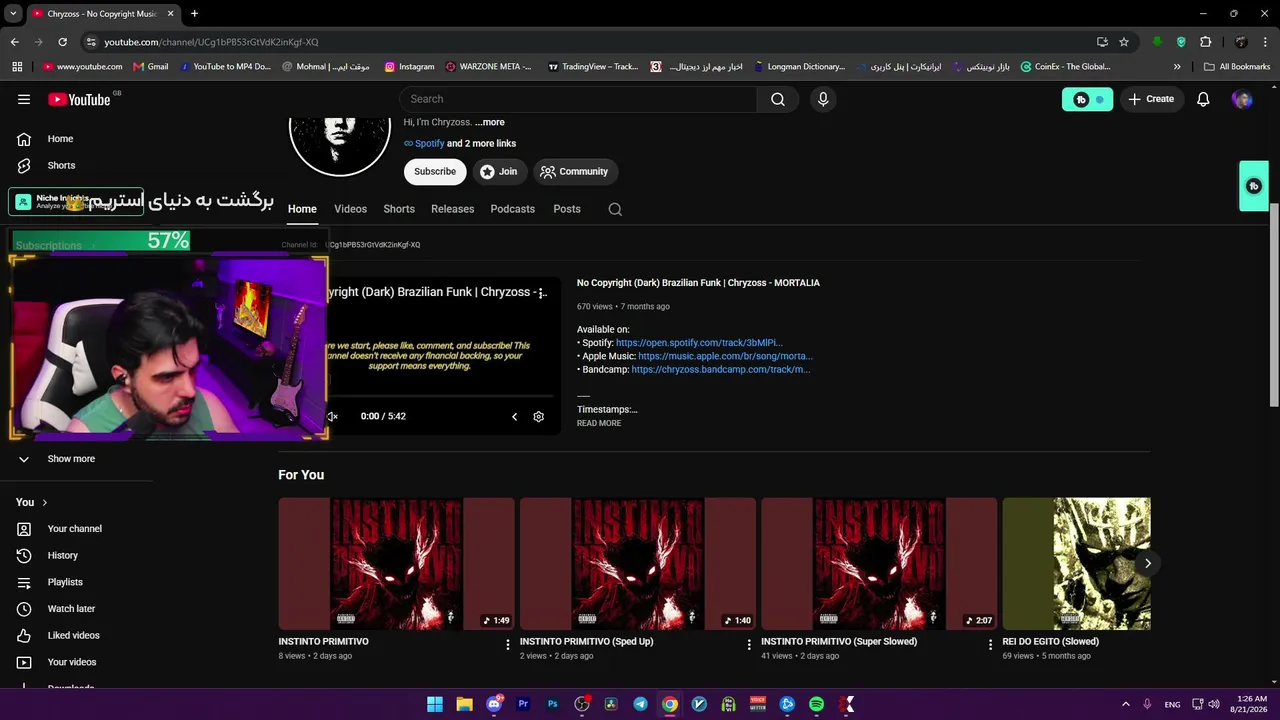Viewport: 1280px width, 720px height.
Task: Expand video description via READ MORE
Action: [x=599, y=423]
